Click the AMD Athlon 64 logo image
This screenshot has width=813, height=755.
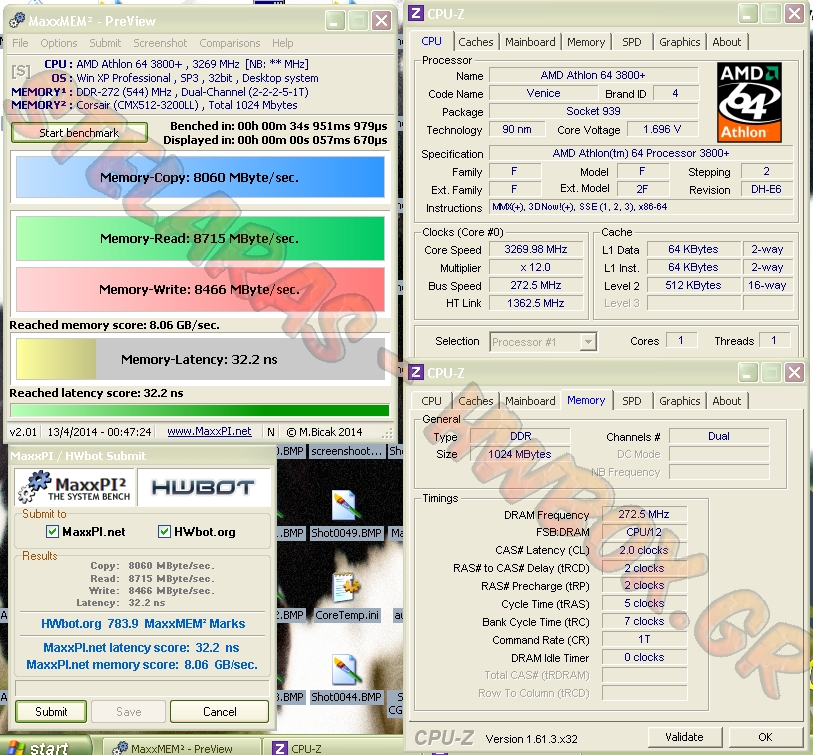tap(749, 103)
